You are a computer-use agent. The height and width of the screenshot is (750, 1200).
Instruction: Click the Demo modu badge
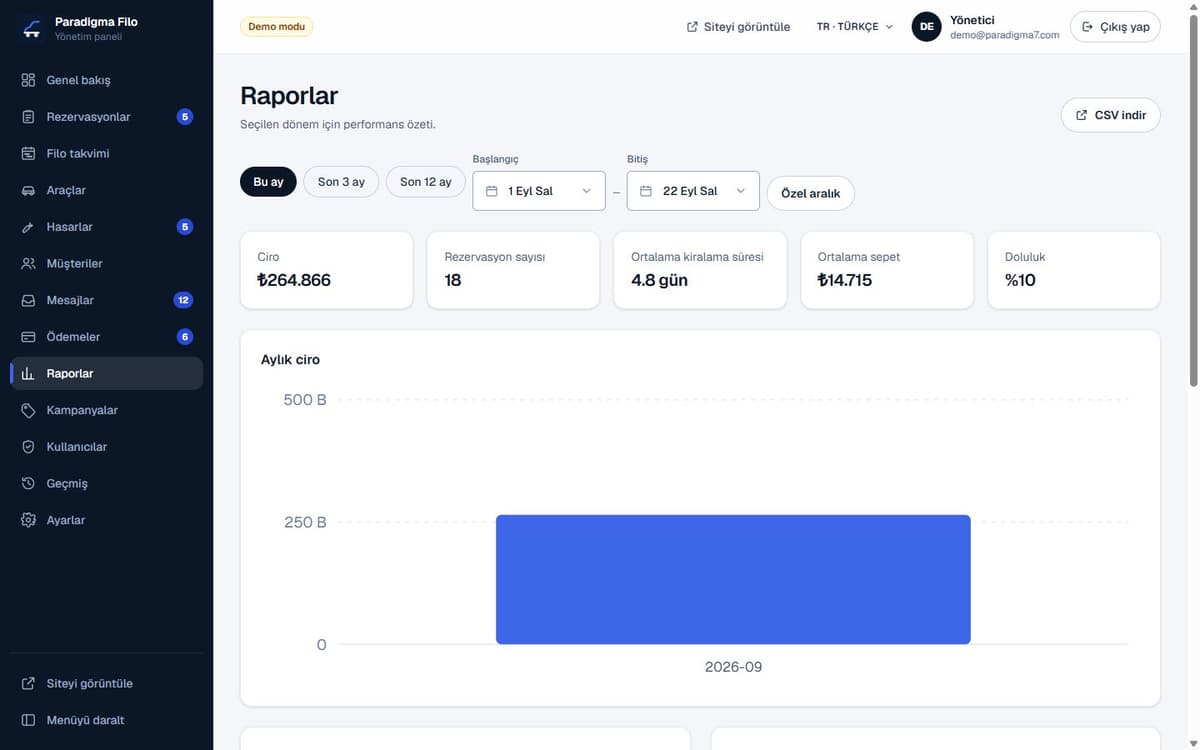(277, 27)
